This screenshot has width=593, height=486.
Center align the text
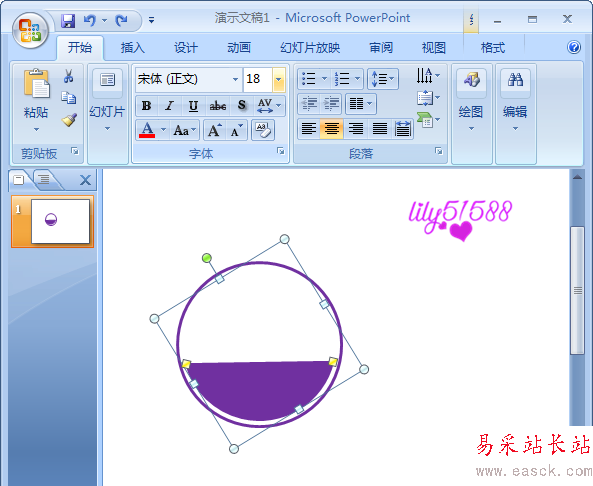(x=332, y=129)
